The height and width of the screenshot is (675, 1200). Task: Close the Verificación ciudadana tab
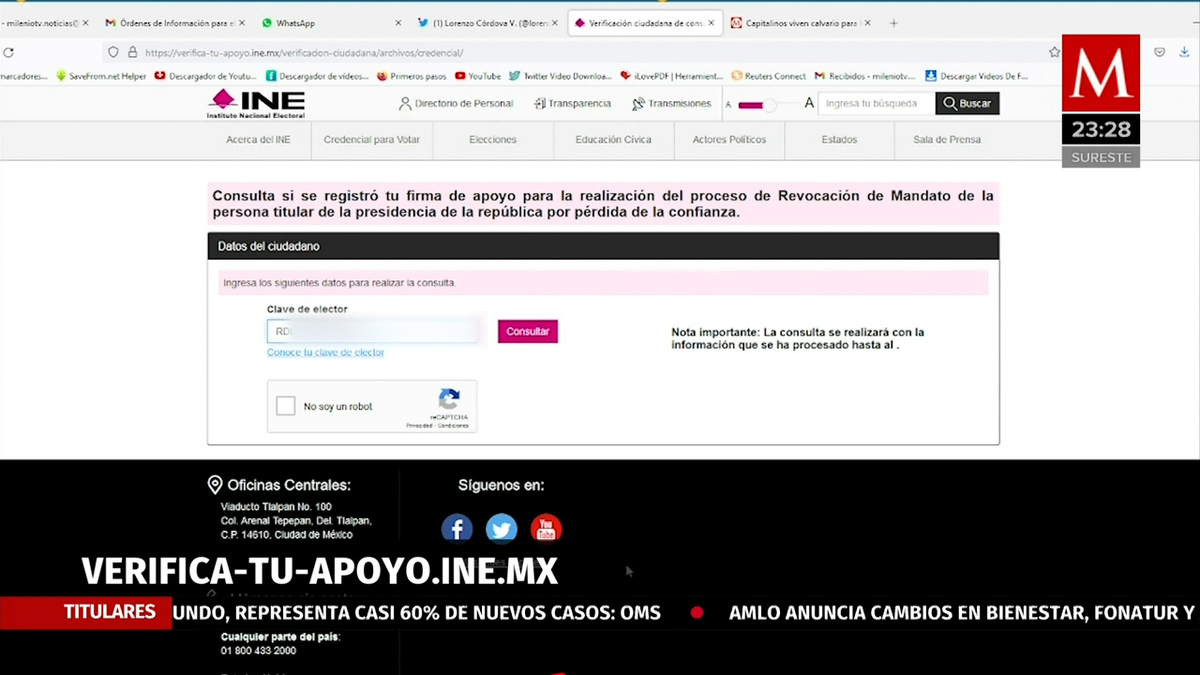click(x=712, y=23)
